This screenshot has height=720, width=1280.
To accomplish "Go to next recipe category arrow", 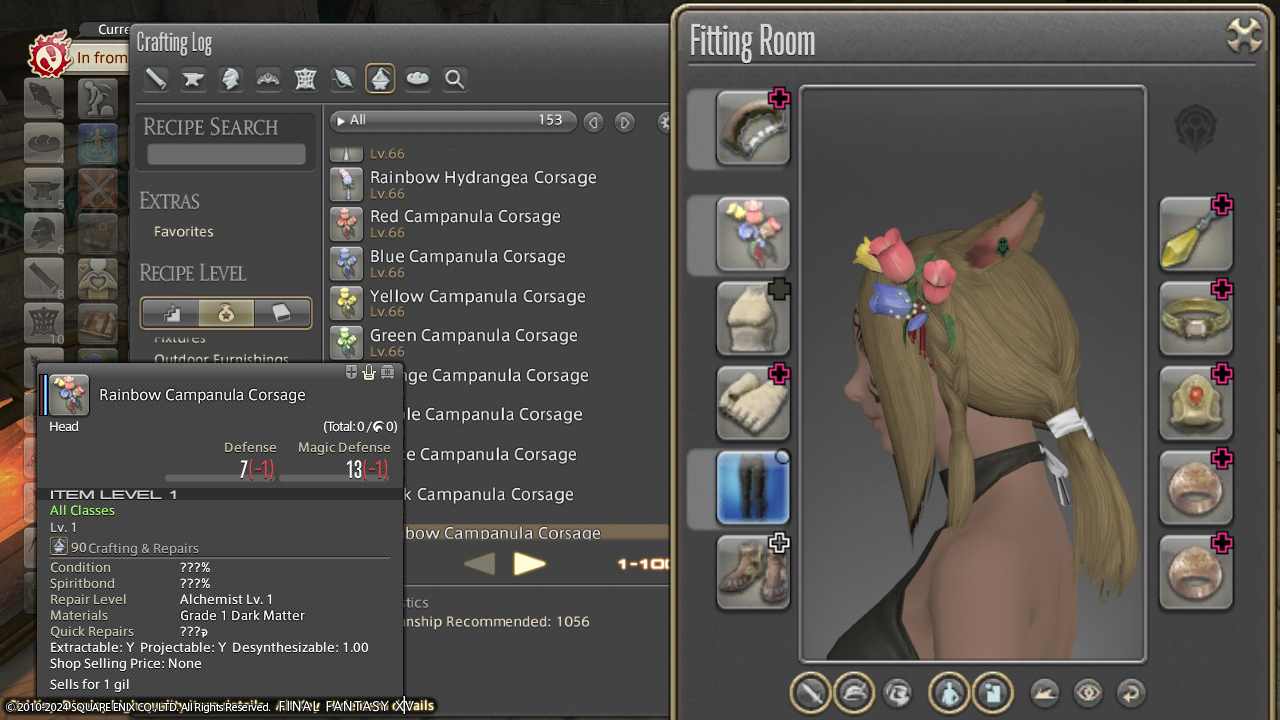I will (x=625, y=122).
